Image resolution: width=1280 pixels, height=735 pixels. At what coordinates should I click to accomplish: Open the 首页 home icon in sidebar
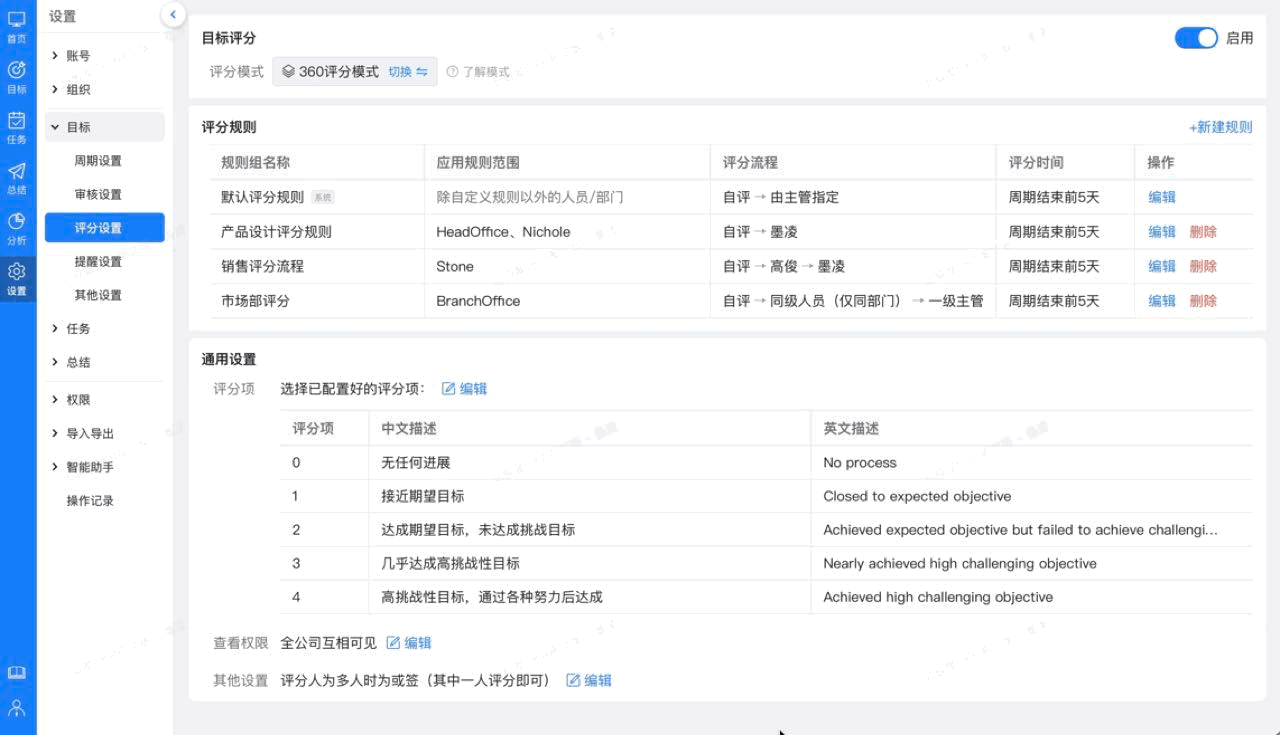(17, 26)
